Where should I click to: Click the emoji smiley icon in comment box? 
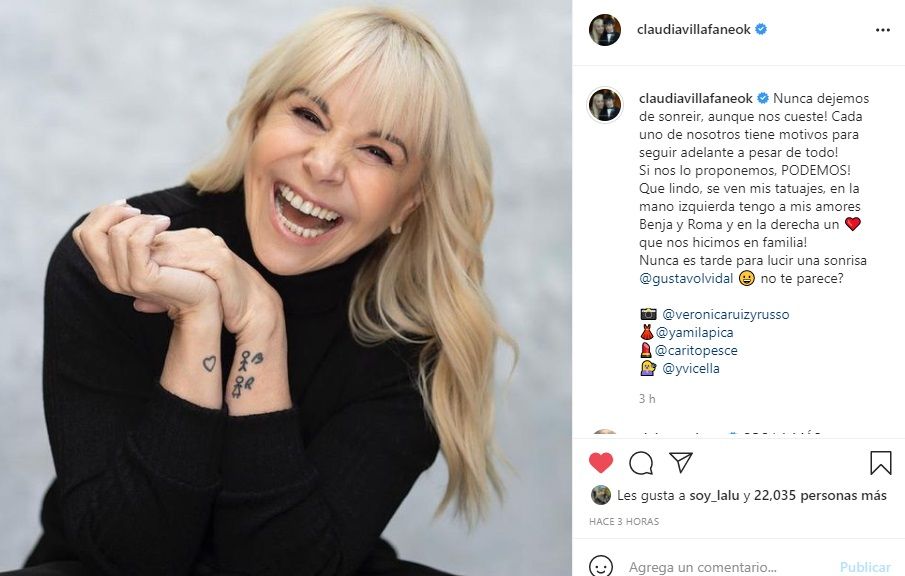tap(601, 567)
